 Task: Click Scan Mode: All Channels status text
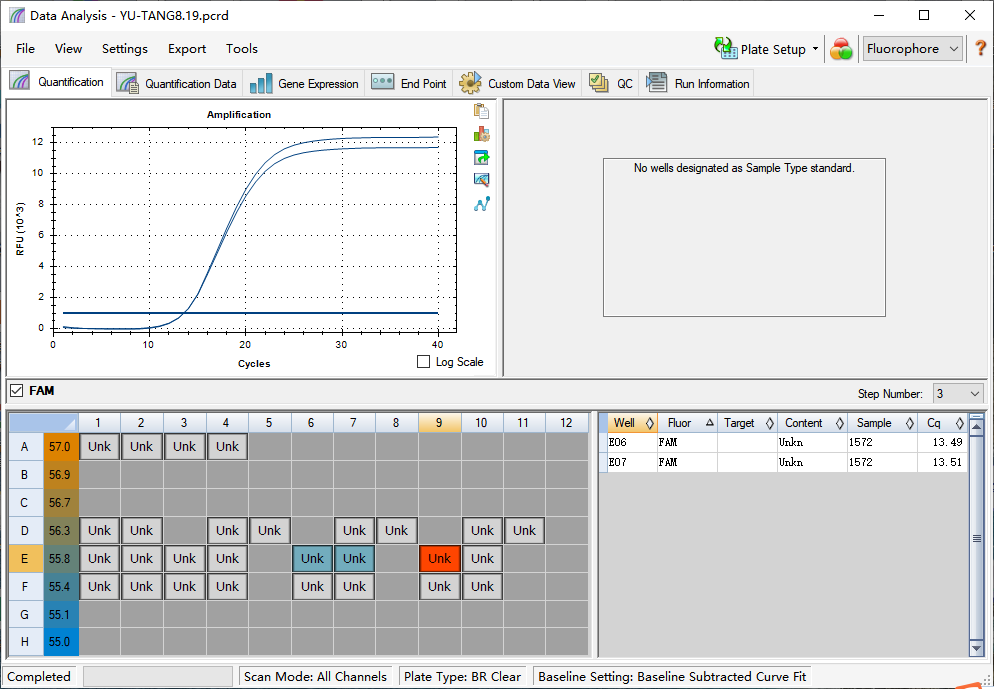pos(315,676)
